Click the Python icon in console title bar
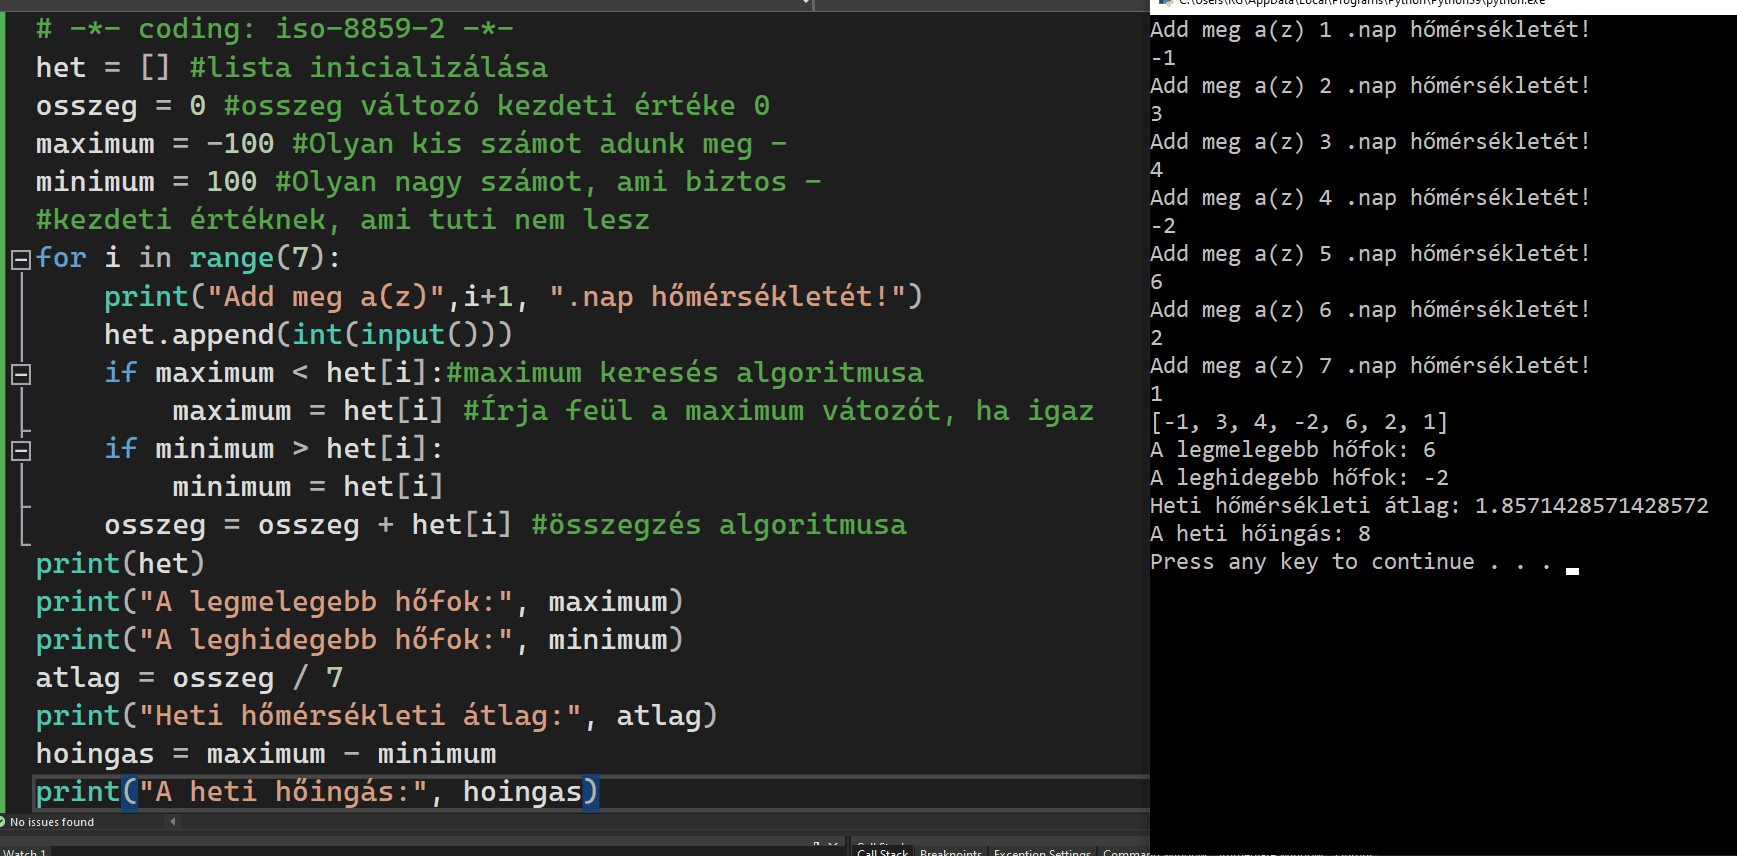This screenshot has height=856, width=1737. point(1164,3)
